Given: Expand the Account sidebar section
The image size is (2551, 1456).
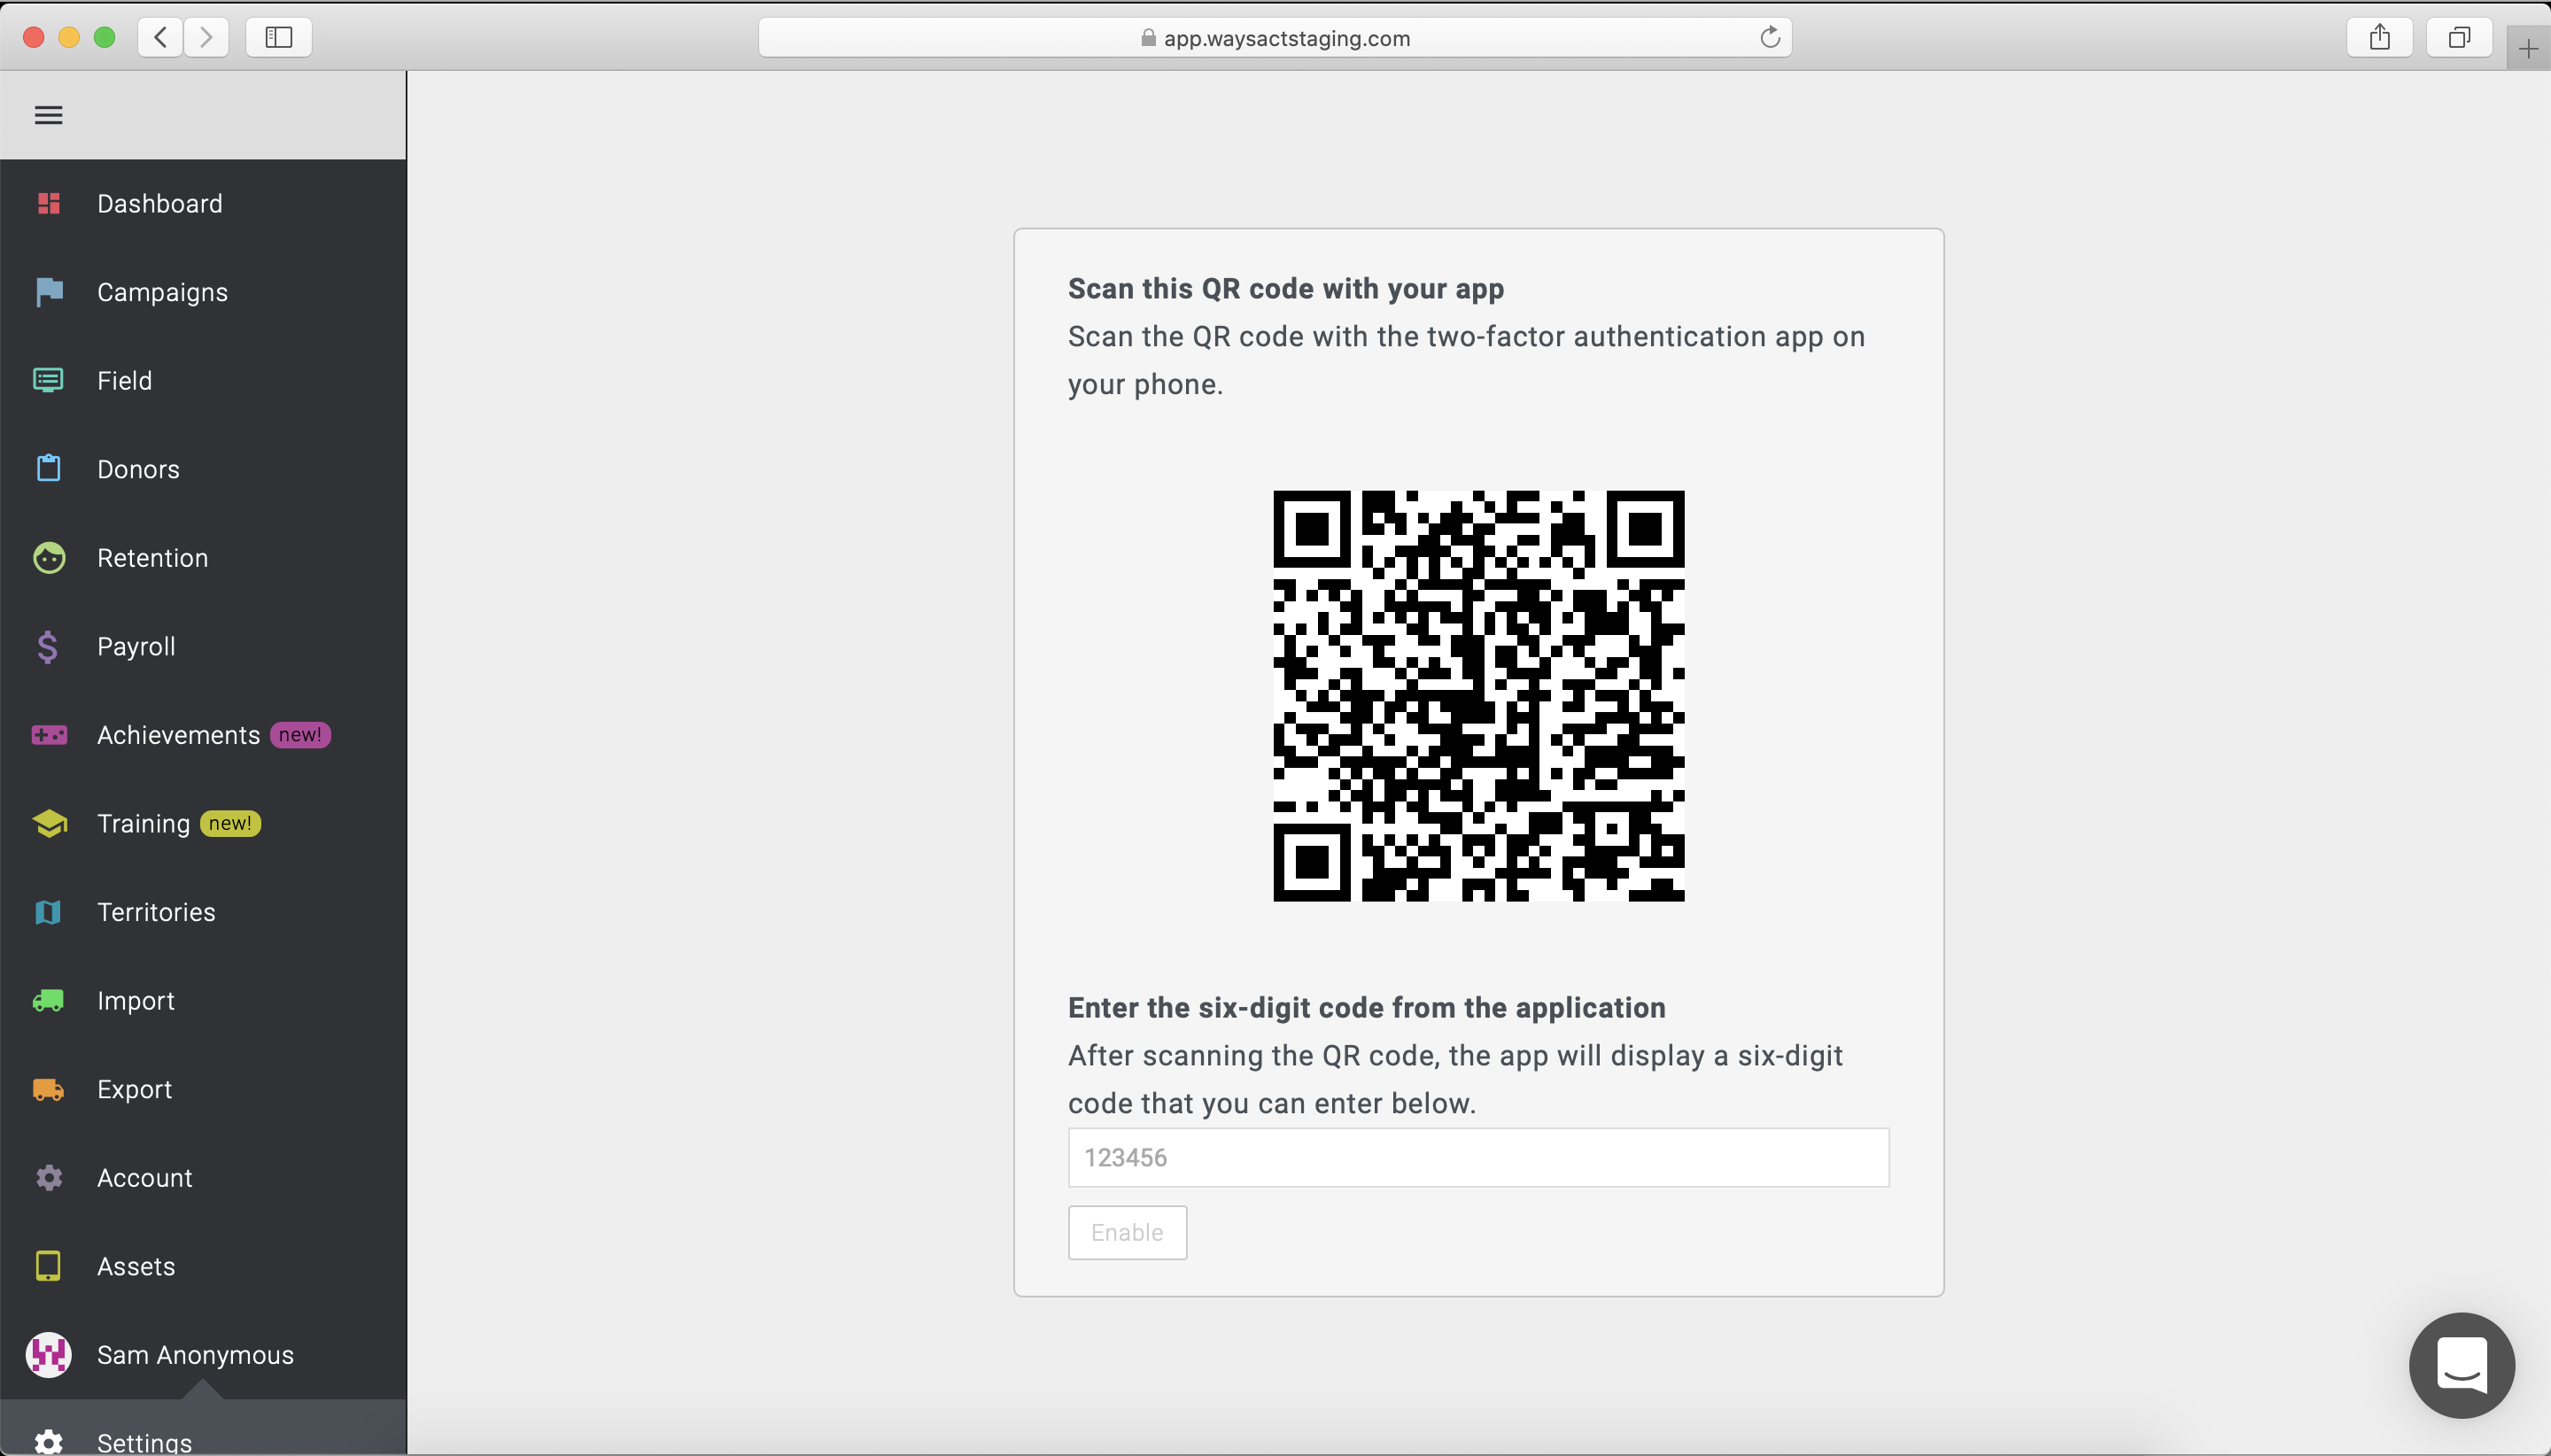Looking at the screenshot, I should [x=143, y=1175].
